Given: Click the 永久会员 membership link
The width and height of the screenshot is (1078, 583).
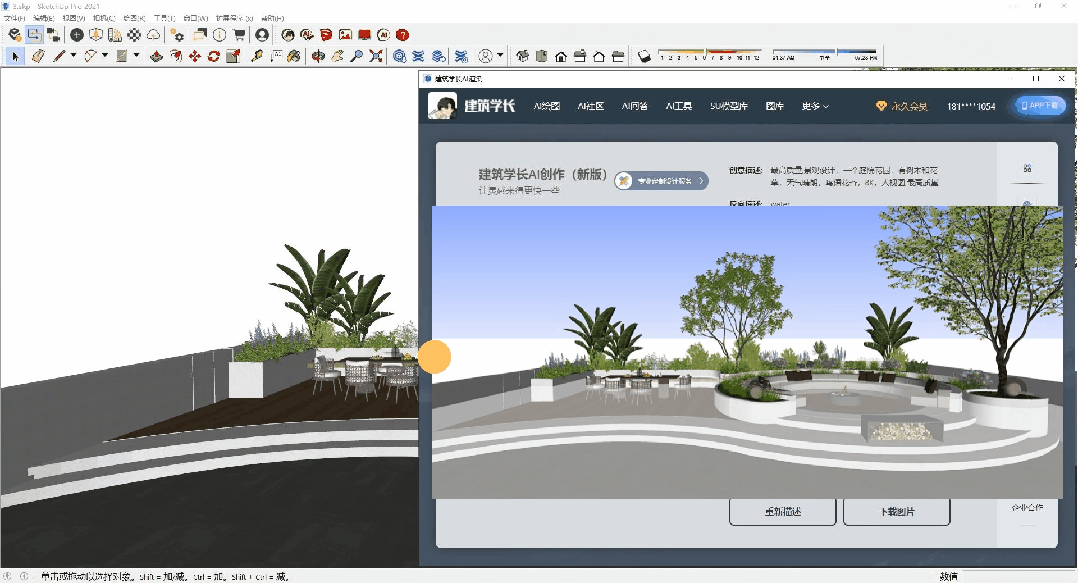Looking at the screenshot, I should pyautogui.click(x=901, y=107).
